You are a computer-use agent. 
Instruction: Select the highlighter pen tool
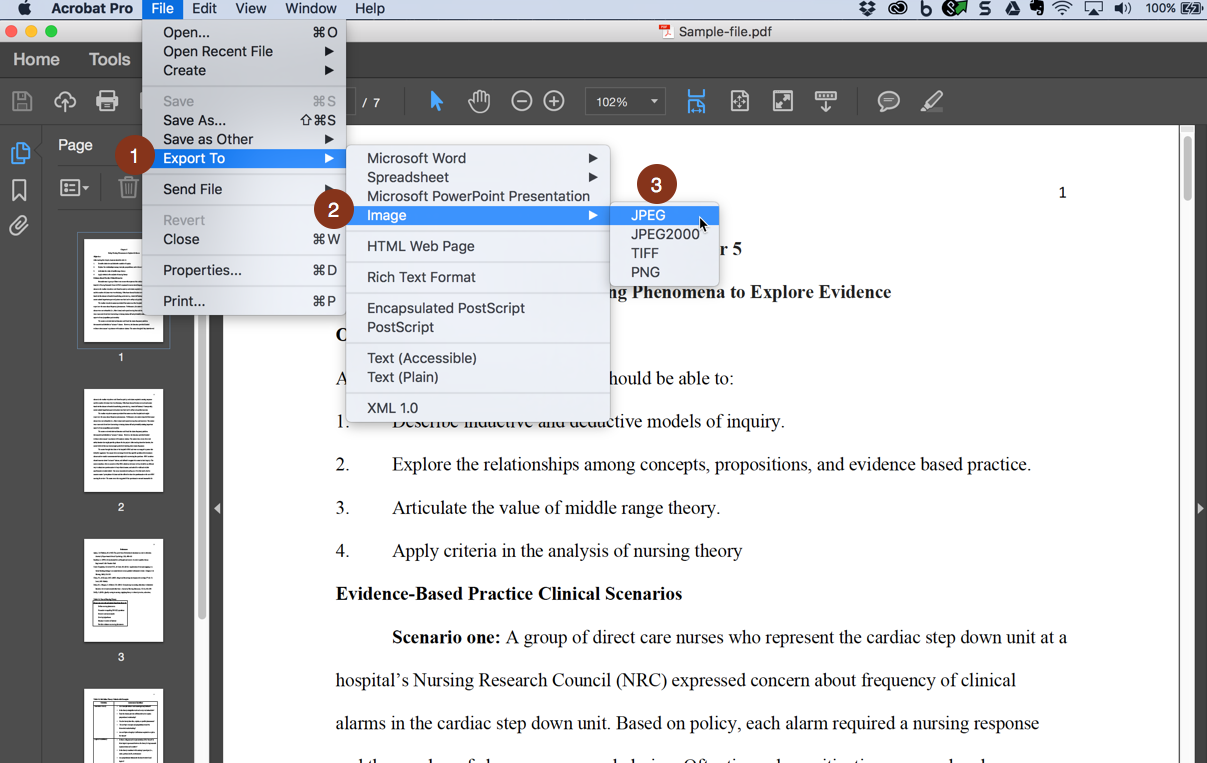tap(932, 101)
